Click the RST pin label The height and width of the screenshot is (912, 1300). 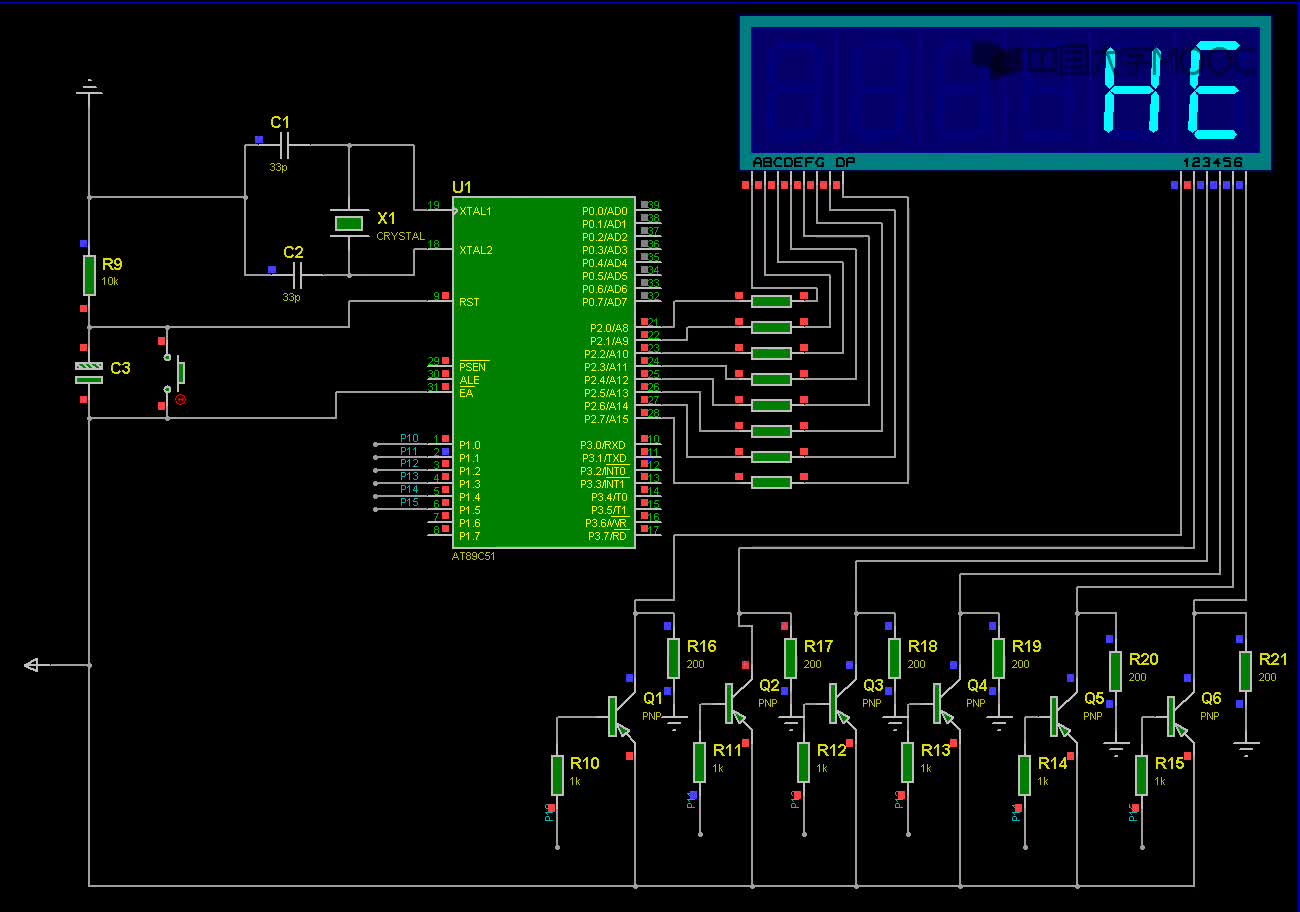click(469, 302)
